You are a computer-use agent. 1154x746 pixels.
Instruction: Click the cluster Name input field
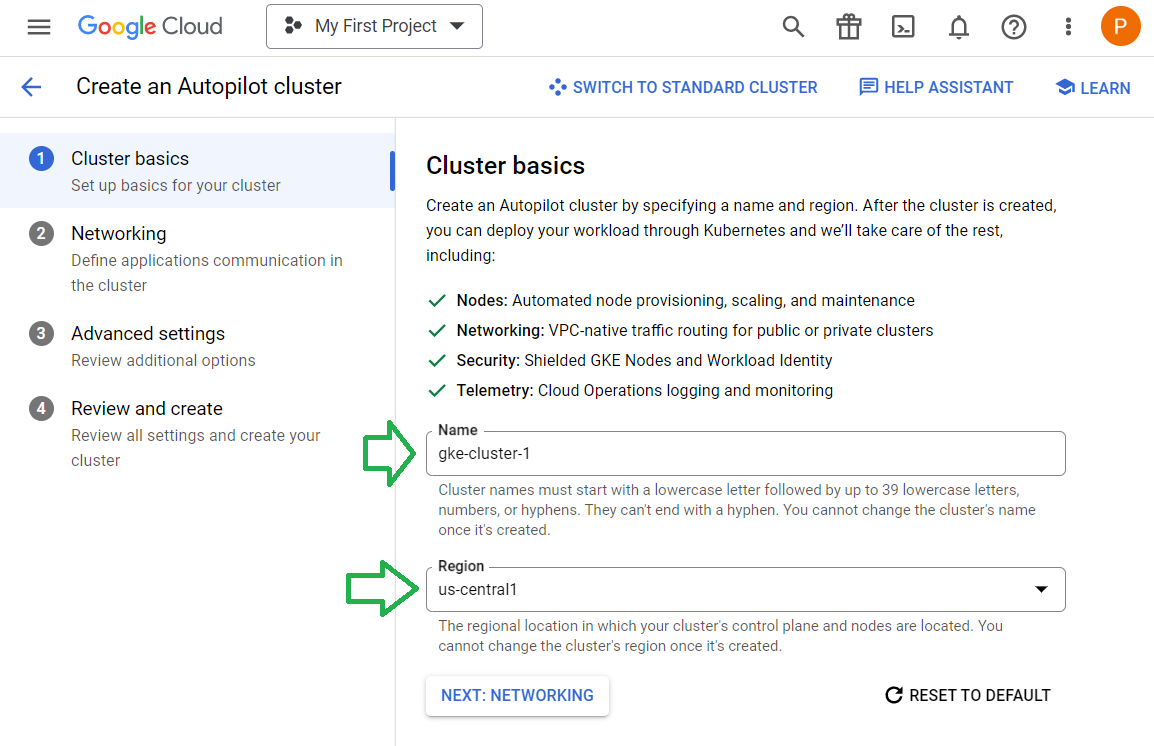[745, 454]
